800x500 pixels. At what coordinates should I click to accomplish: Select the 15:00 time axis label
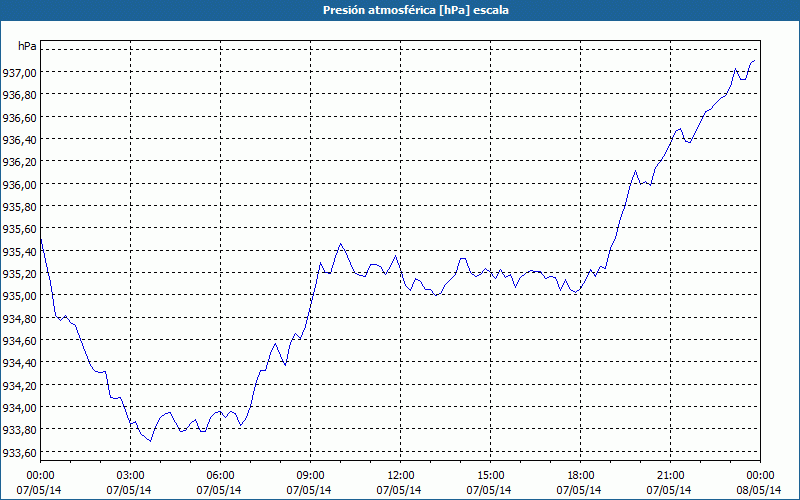click(x=490, y=476)
